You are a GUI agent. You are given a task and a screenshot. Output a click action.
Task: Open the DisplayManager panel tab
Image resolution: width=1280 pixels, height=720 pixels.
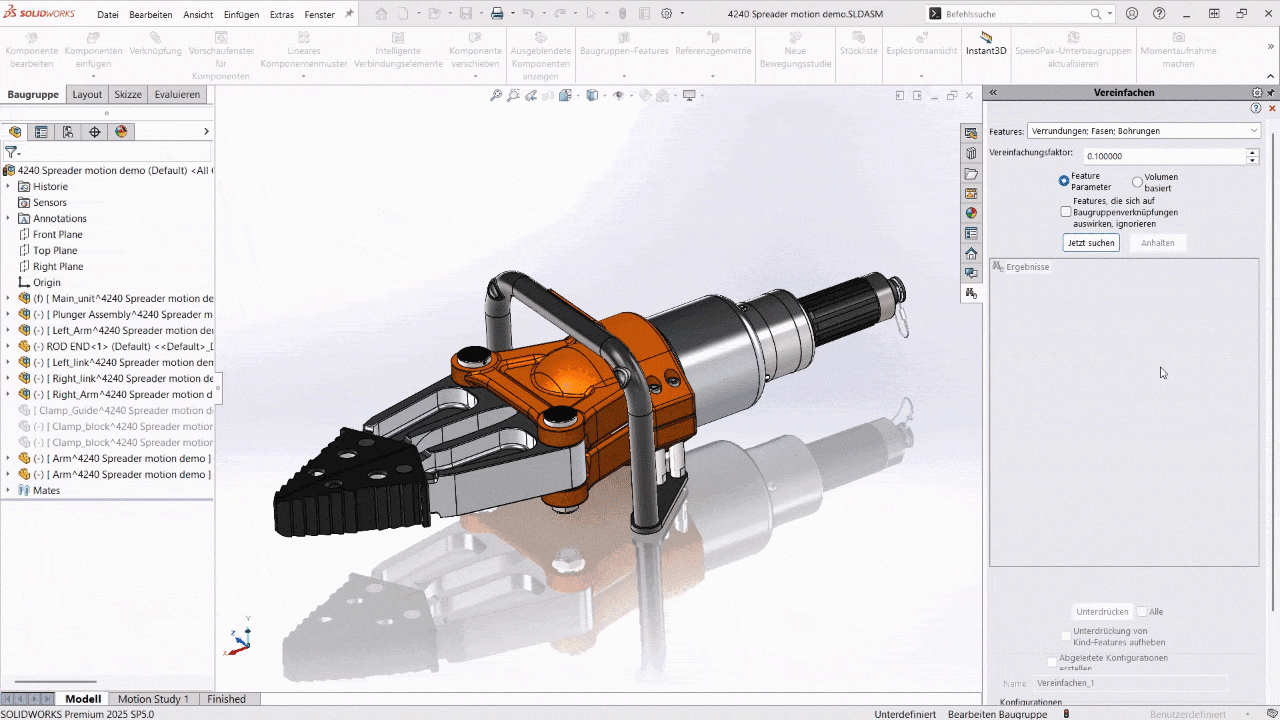121,131
